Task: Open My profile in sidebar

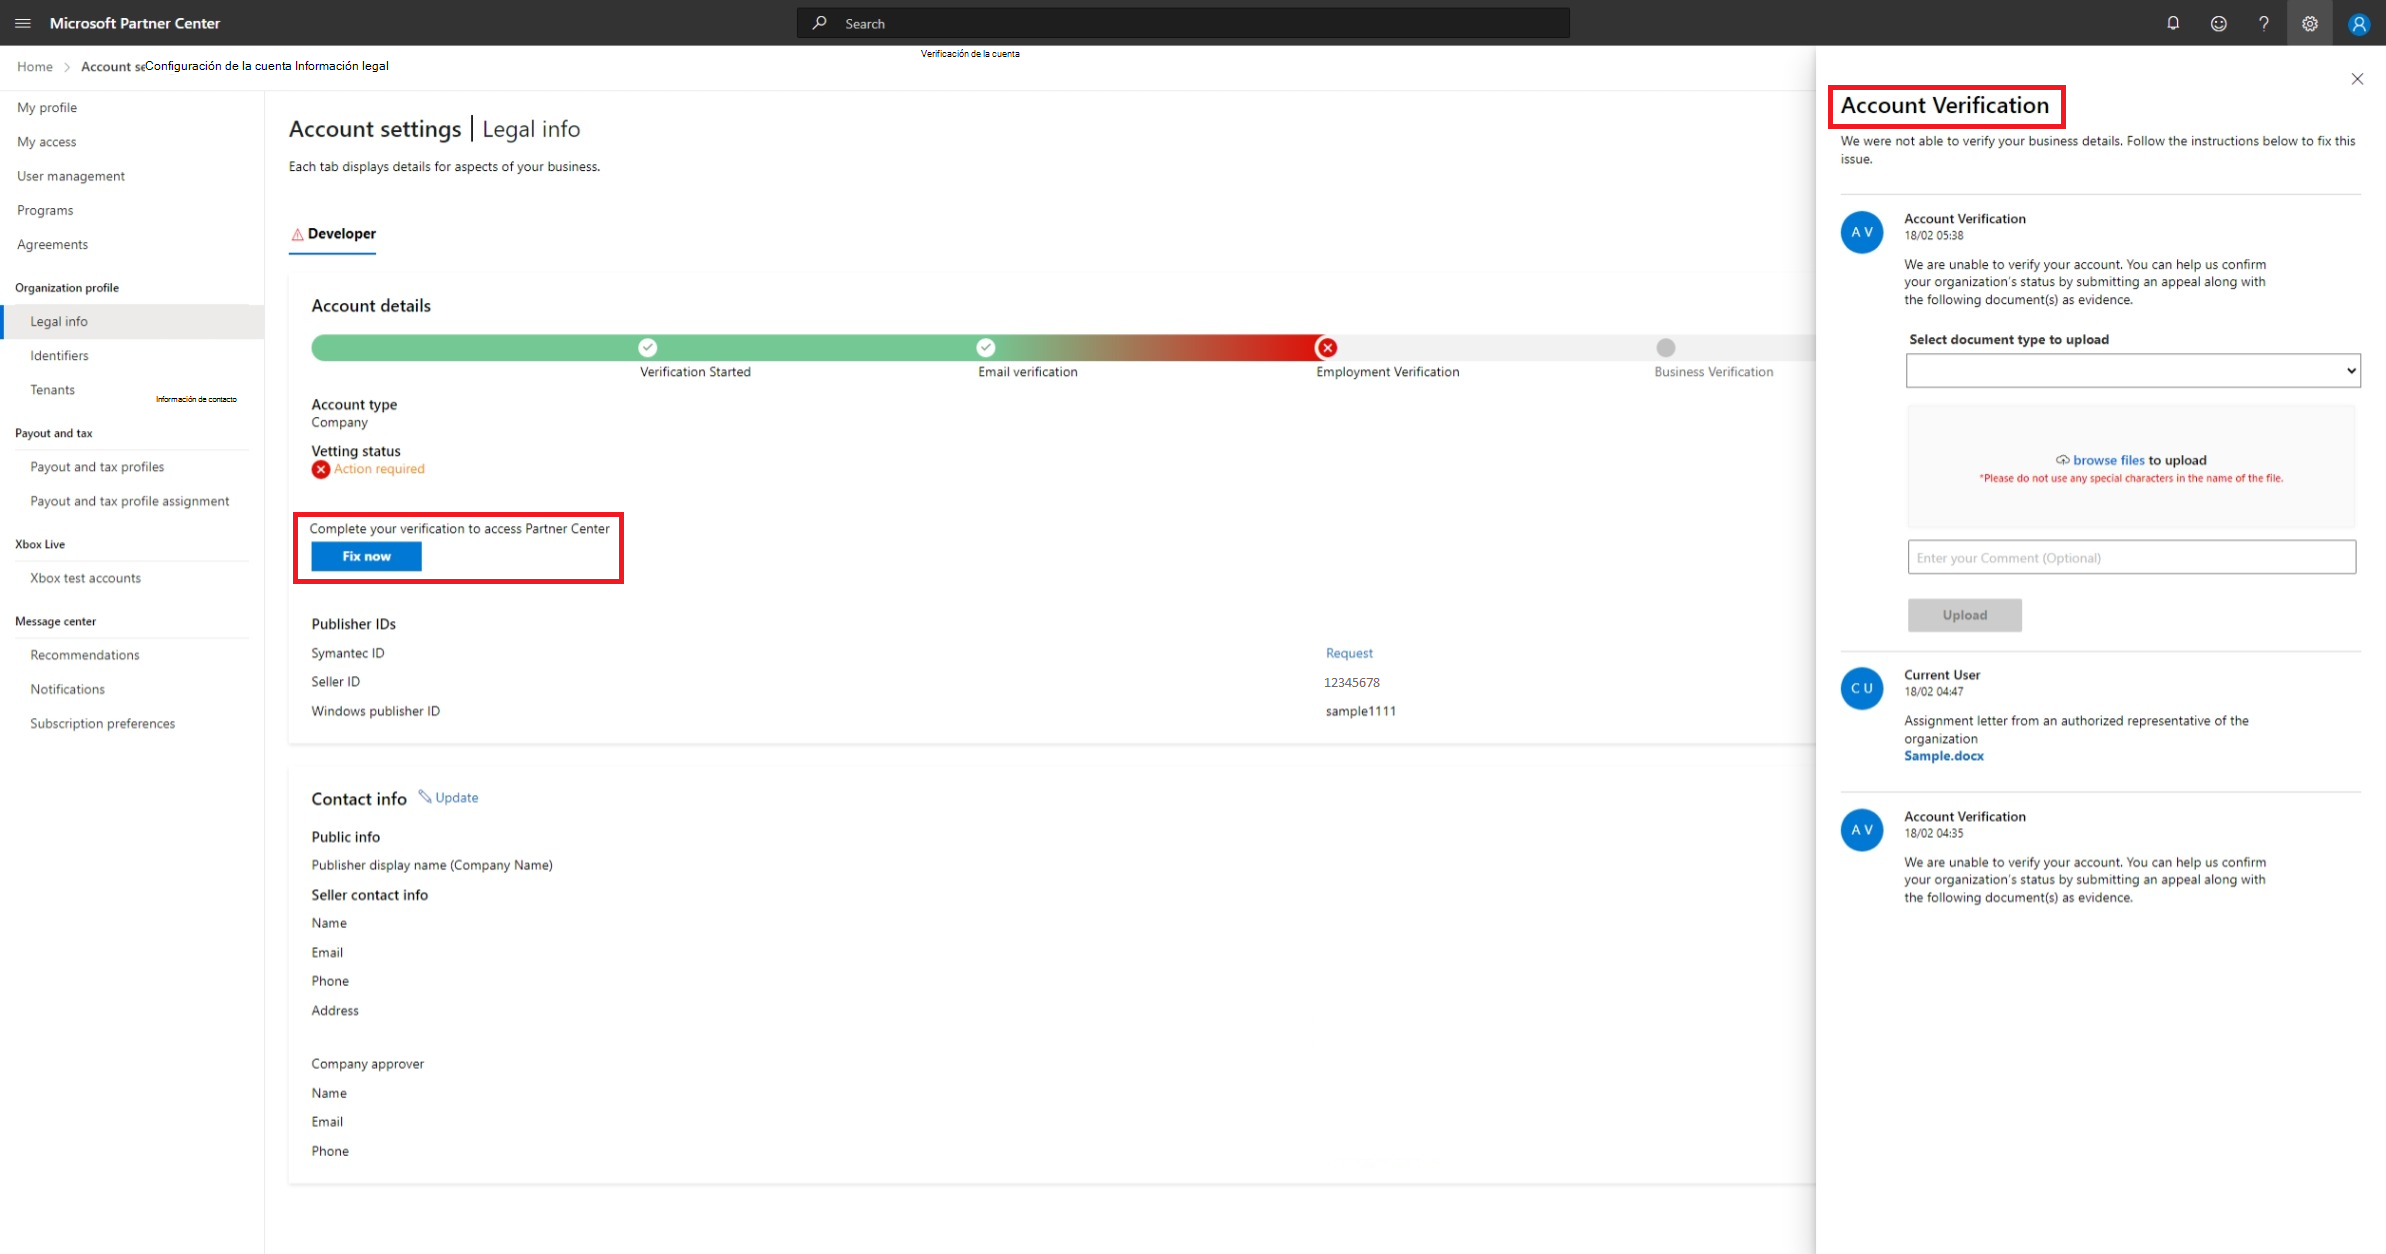Action: tap(47, 107)
